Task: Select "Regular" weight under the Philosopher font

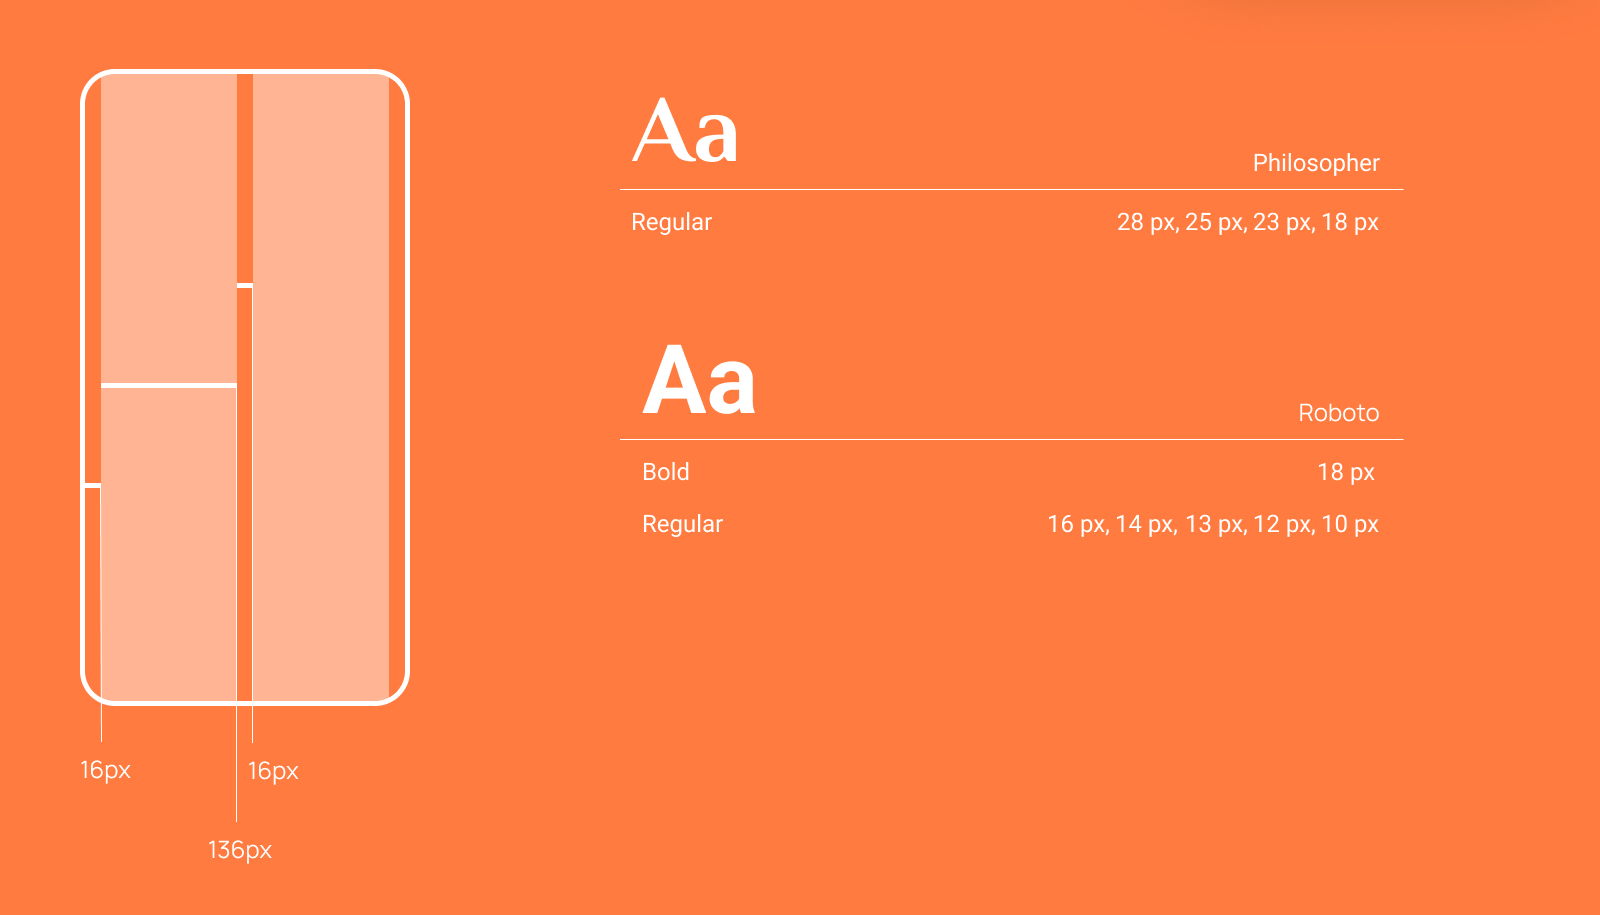Action: pos(671,222)
